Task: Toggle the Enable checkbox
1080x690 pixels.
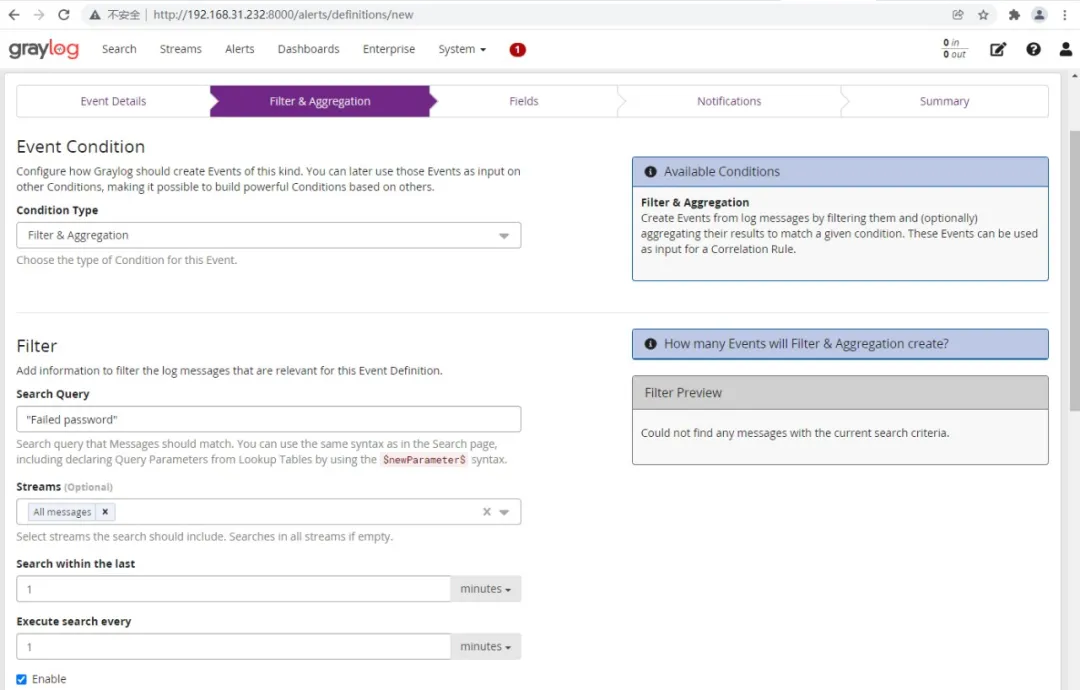Action: click(x=22, y=679)
